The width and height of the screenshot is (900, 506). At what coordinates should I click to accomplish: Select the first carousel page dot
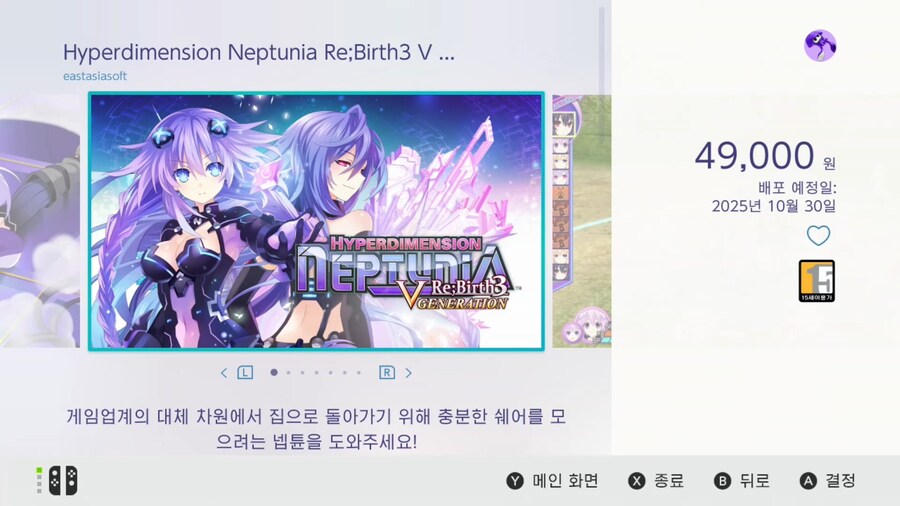click(274, 372)
